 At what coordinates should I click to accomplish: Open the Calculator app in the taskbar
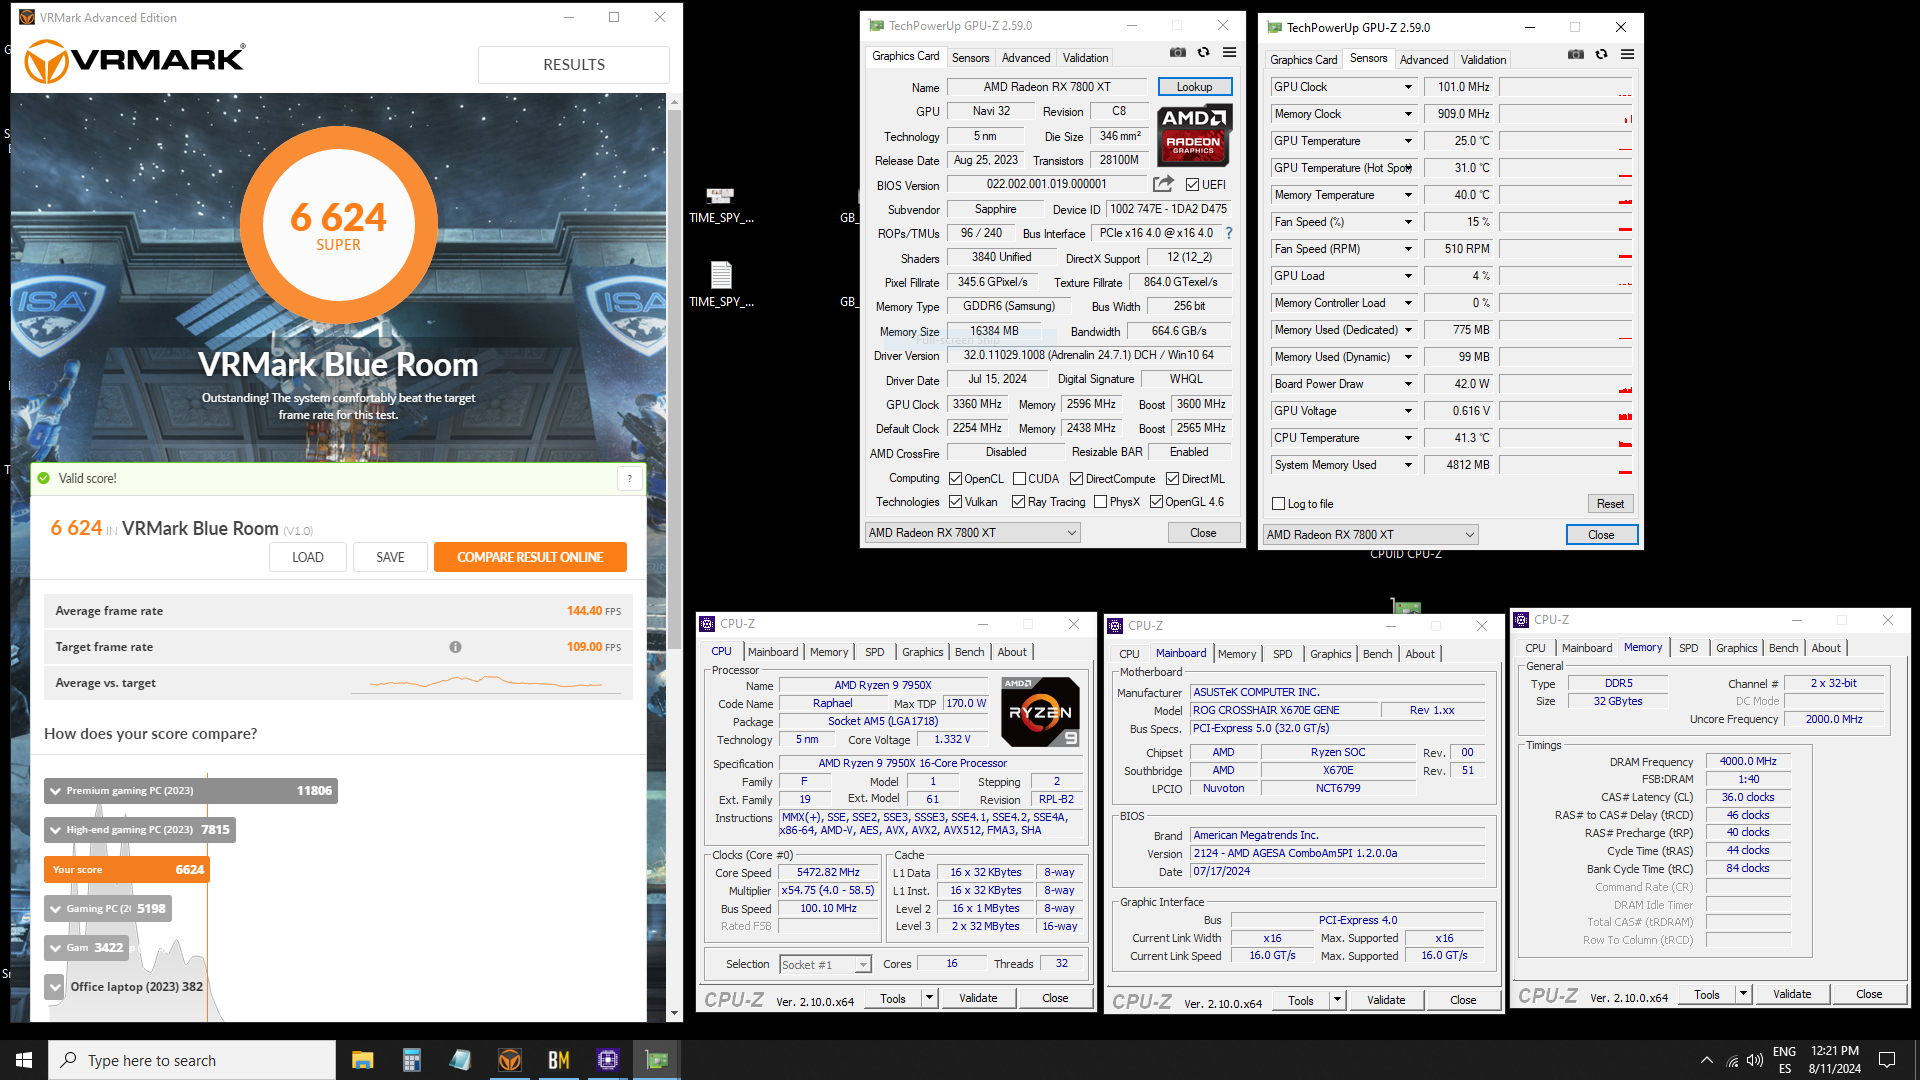pyautogui.click(x=411, y=1060)
